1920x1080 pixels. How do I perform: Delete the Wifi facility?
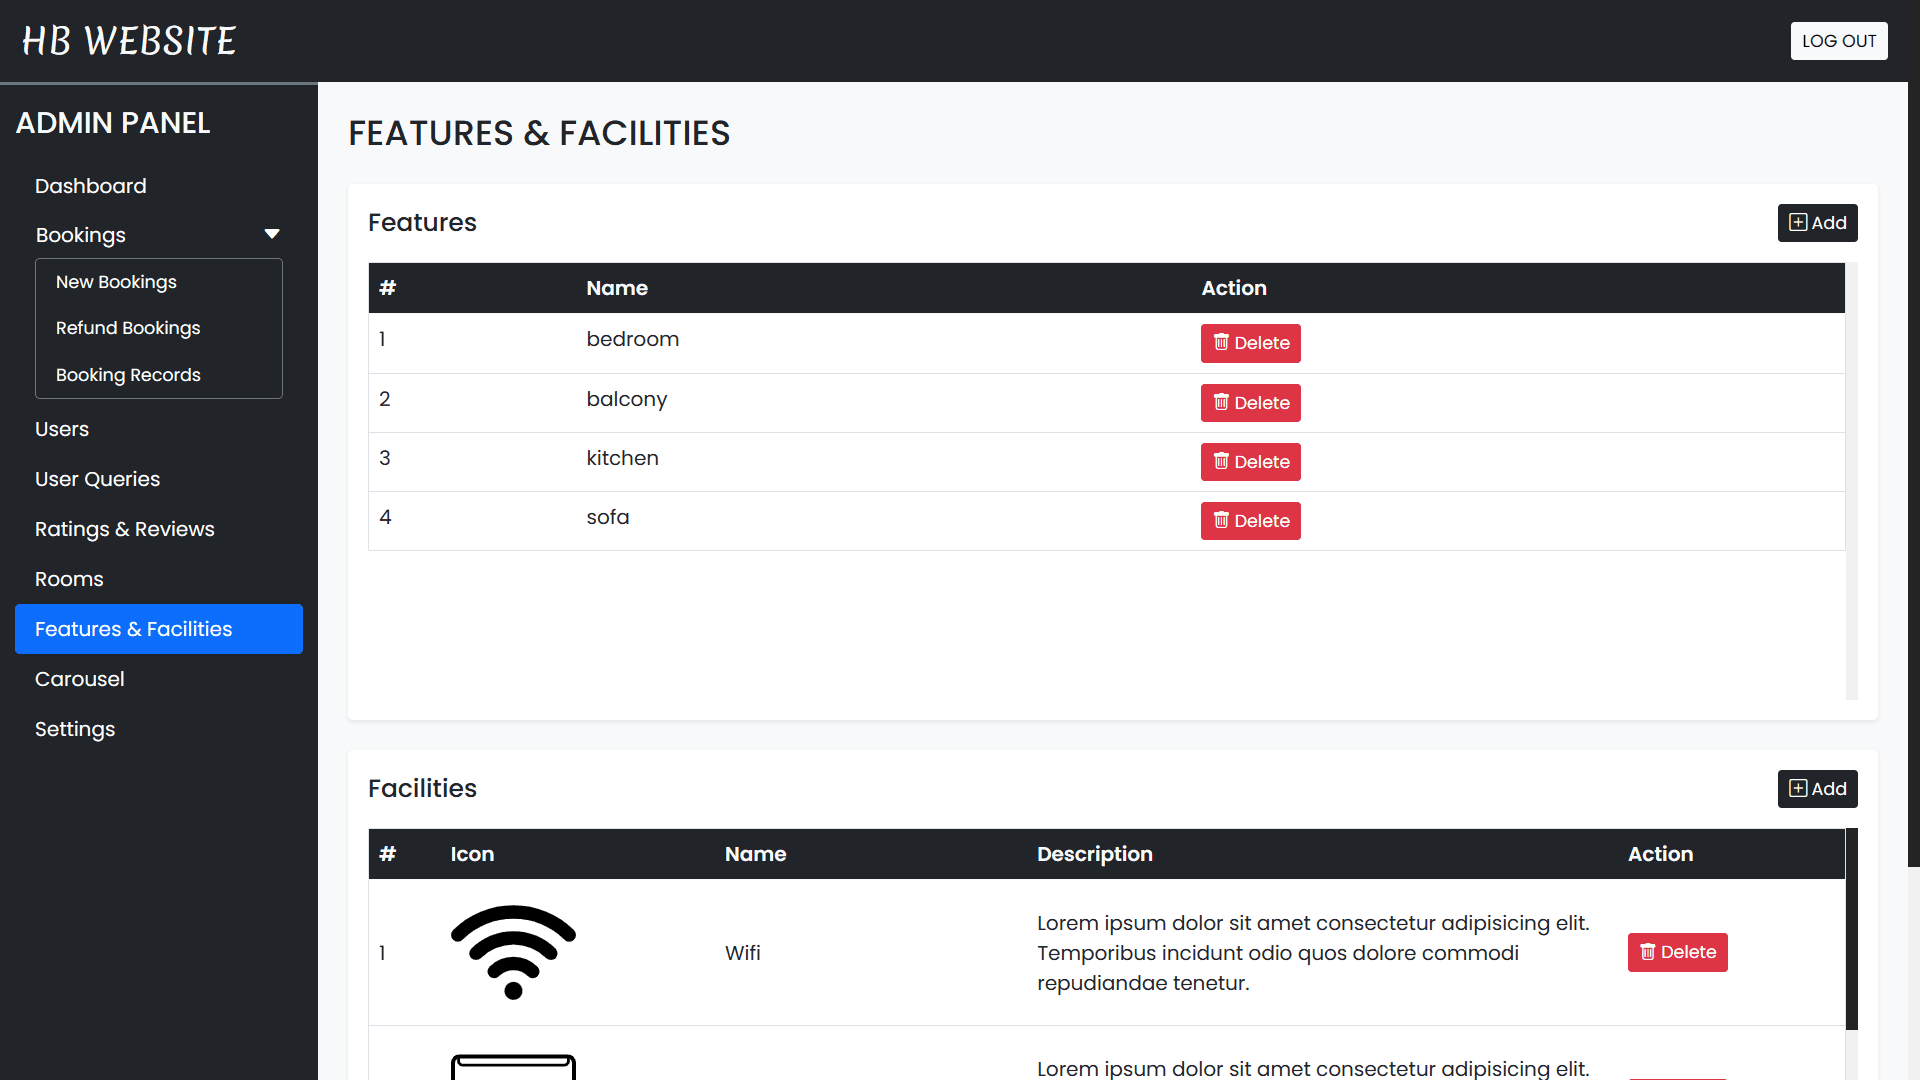click(1677, 952)
